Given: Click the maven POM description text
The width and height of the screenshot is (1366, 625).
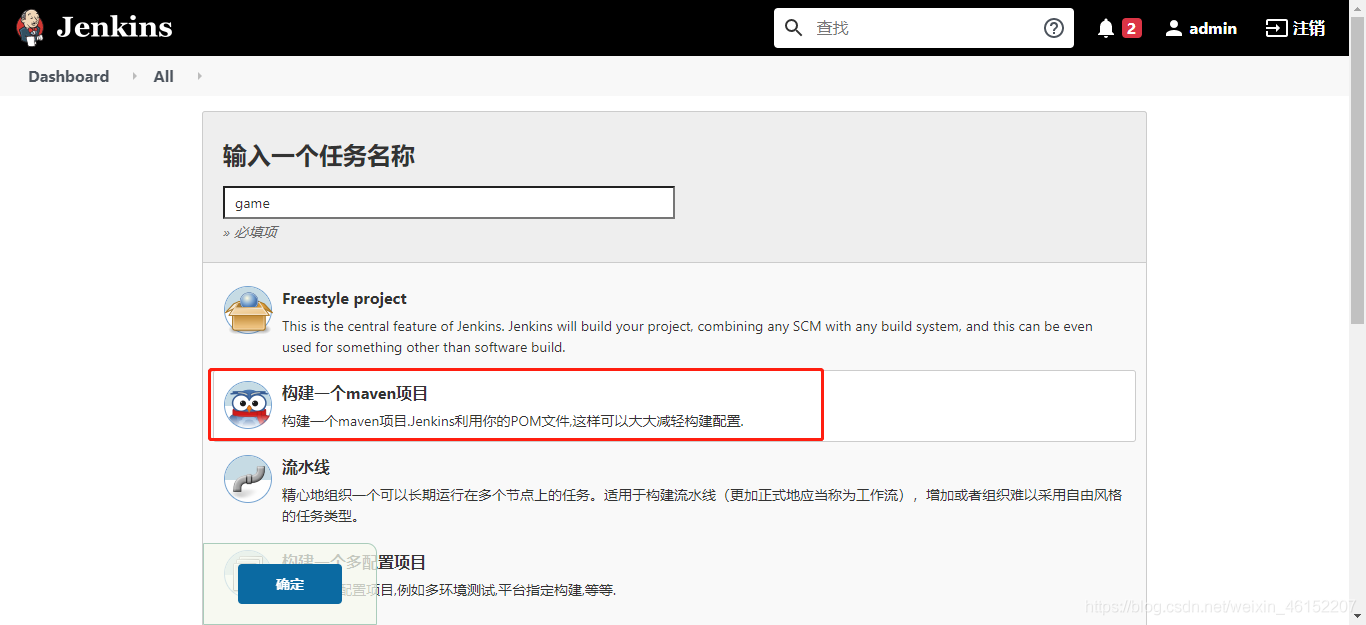Looking at the screenshot, I should (x=513, y=421).
